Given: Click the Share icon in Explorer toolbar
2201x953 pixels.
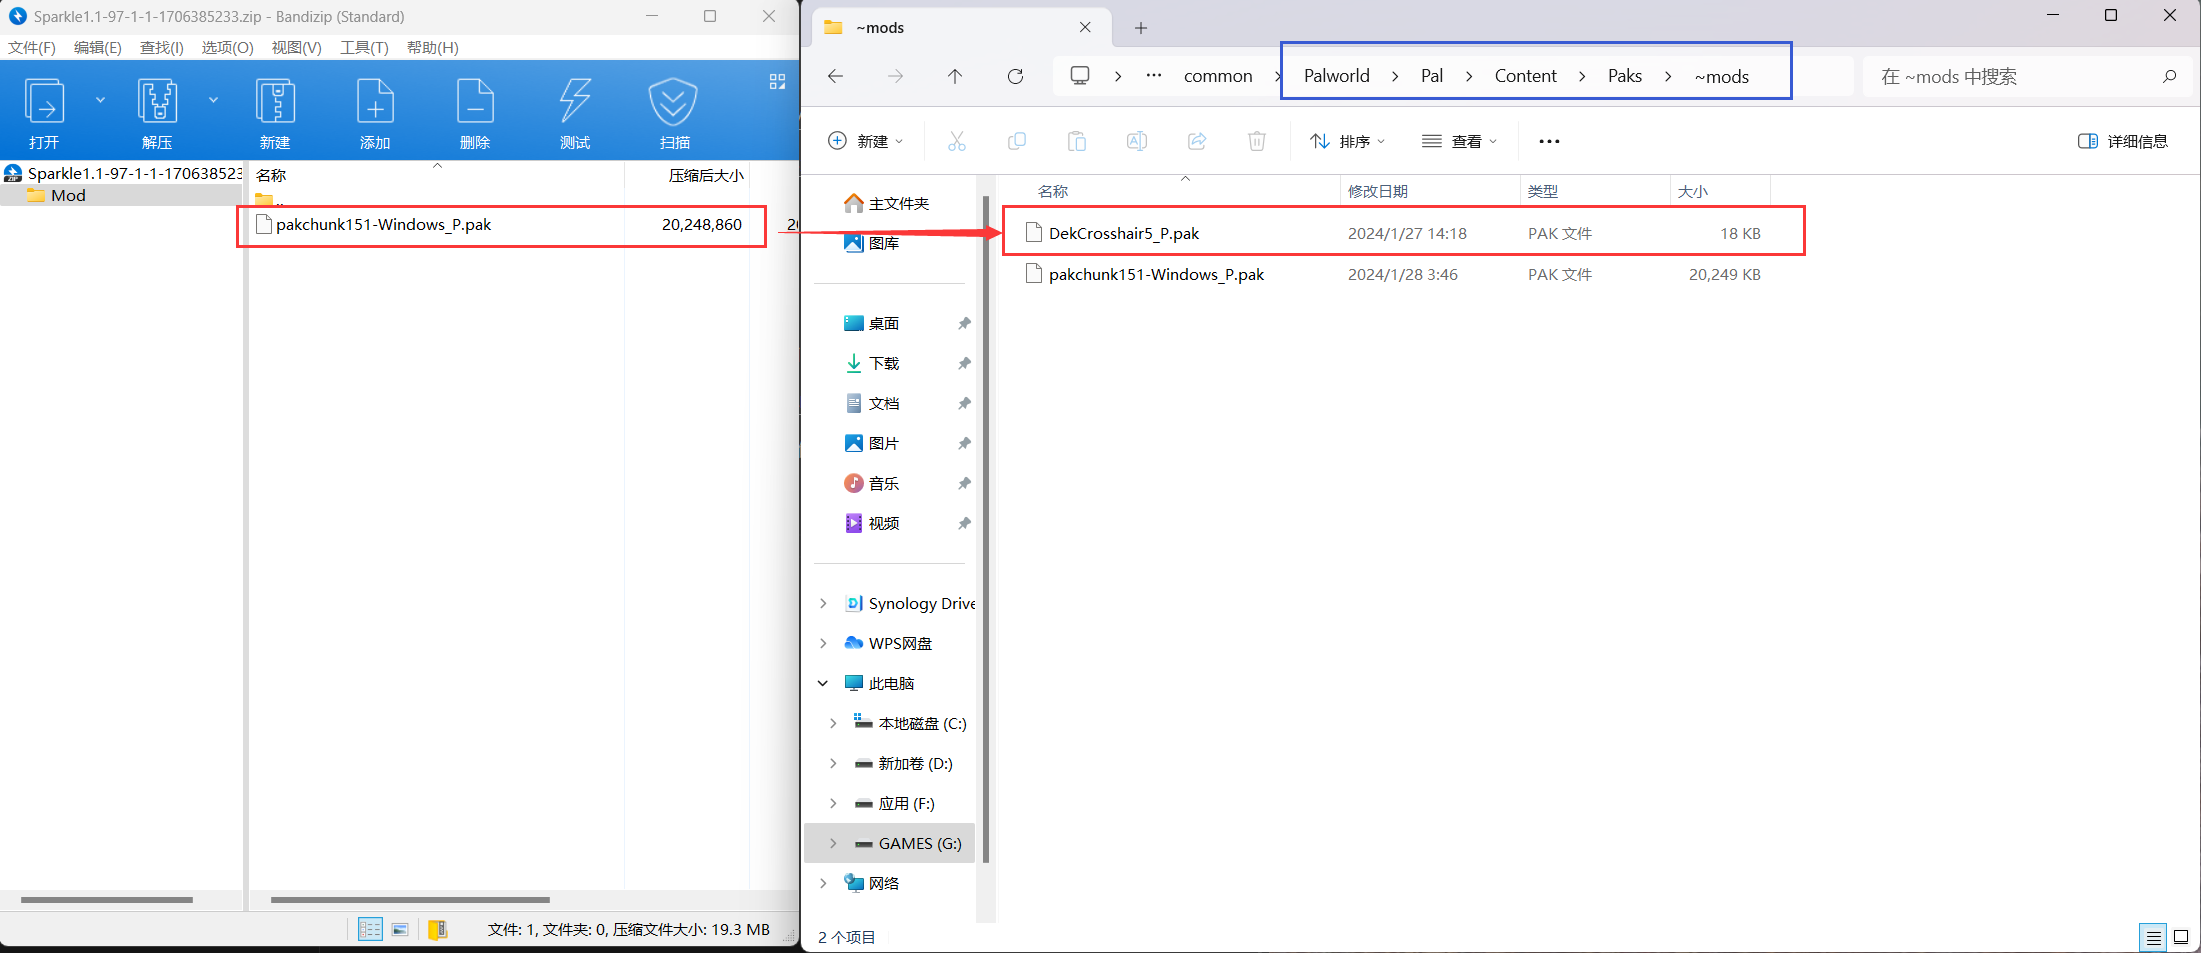Looking at the screenshot, I should (x=1197, y=141).
